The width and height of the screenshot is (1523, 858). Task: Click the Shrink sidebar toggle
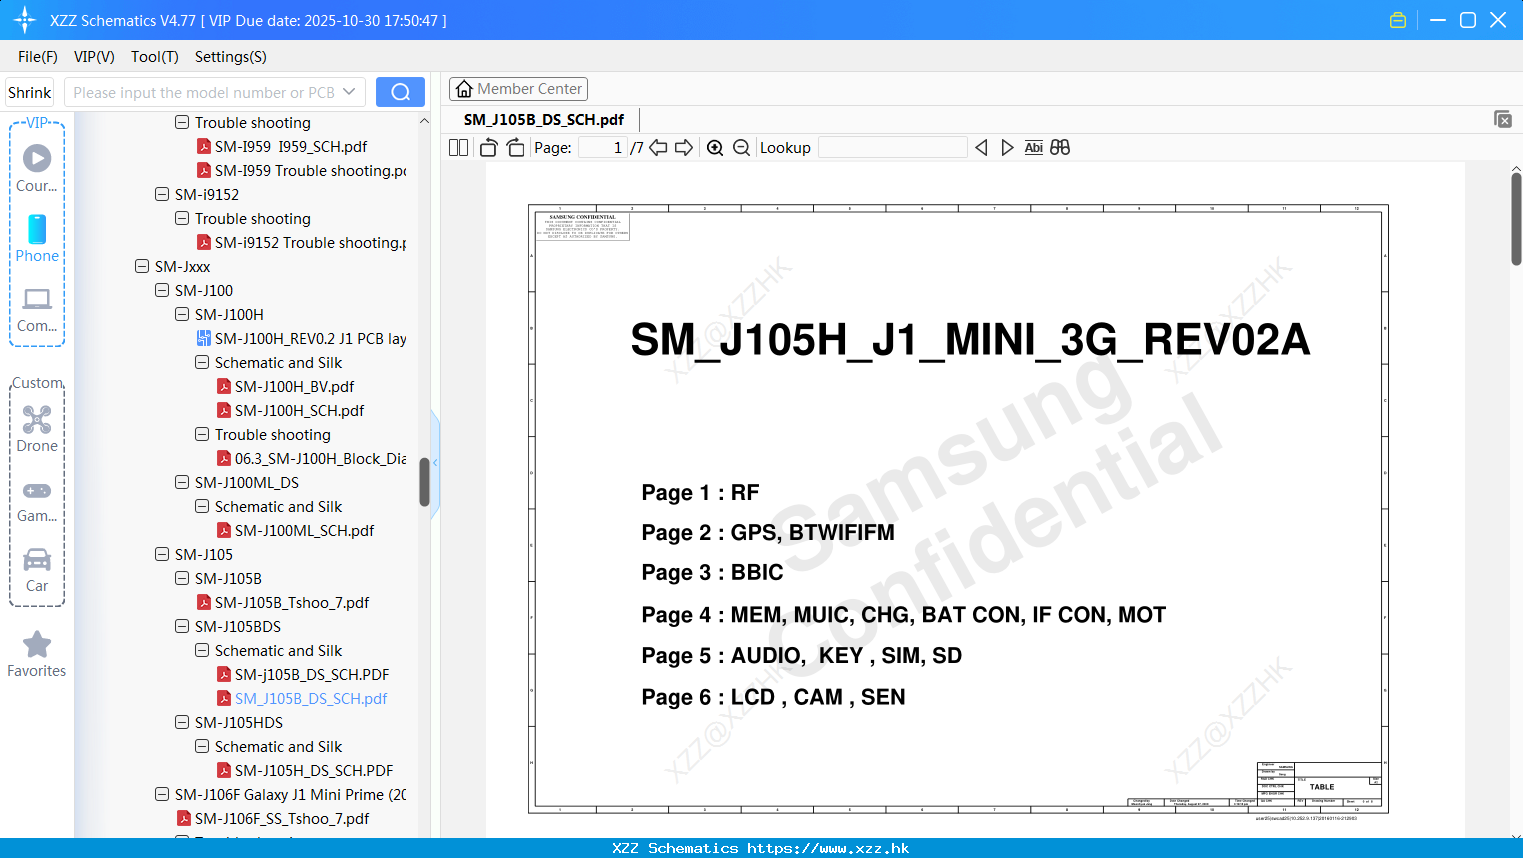click(x=29, y=91)
